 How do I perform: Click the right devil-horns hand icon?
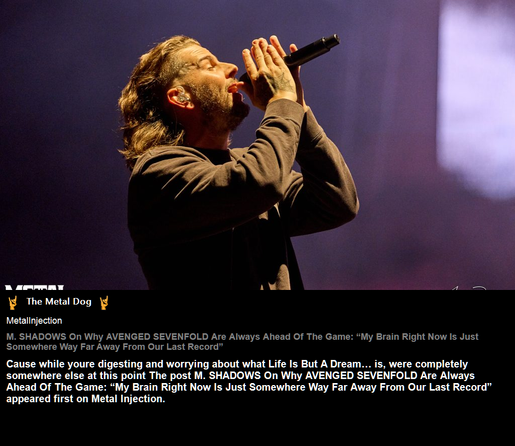pyautogui.click(x=104, y=303)
